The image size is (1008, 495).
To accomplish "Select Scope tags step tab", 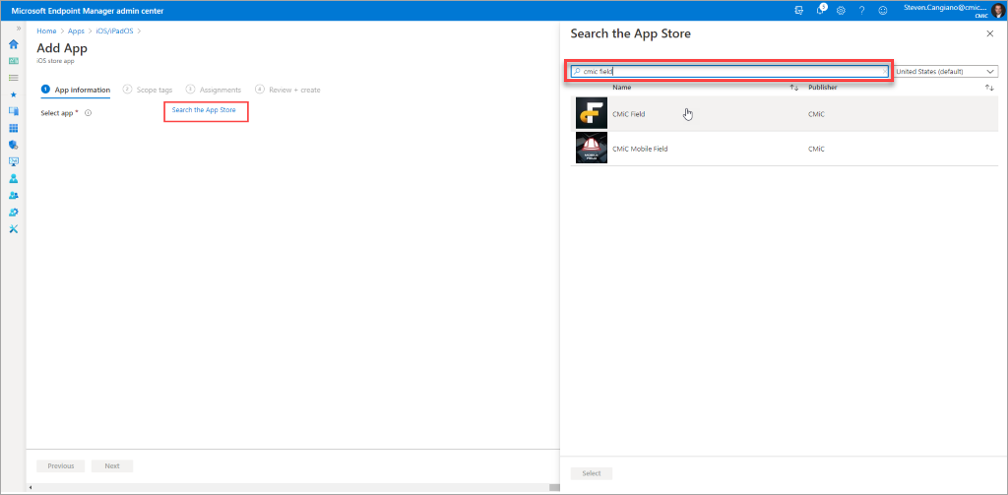I will pyautogui.click(x=147, y=90).
